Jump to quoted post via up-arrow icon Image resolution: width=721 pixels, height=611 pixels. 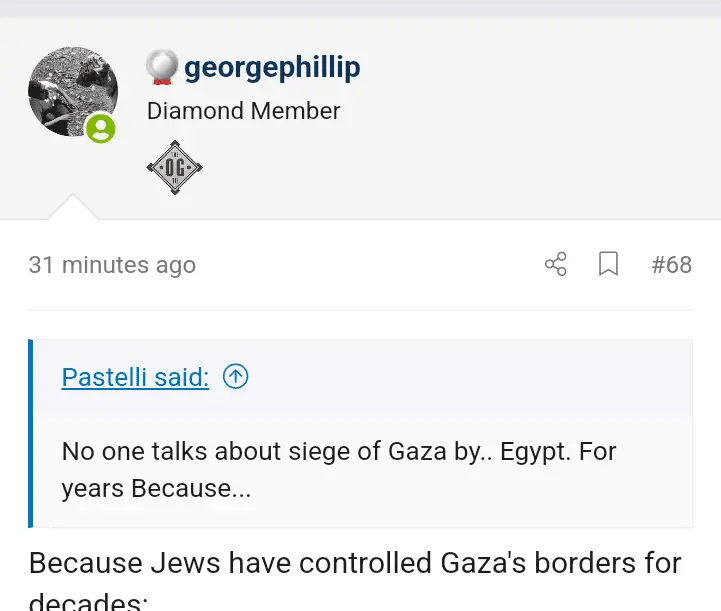tap(235, 377)
